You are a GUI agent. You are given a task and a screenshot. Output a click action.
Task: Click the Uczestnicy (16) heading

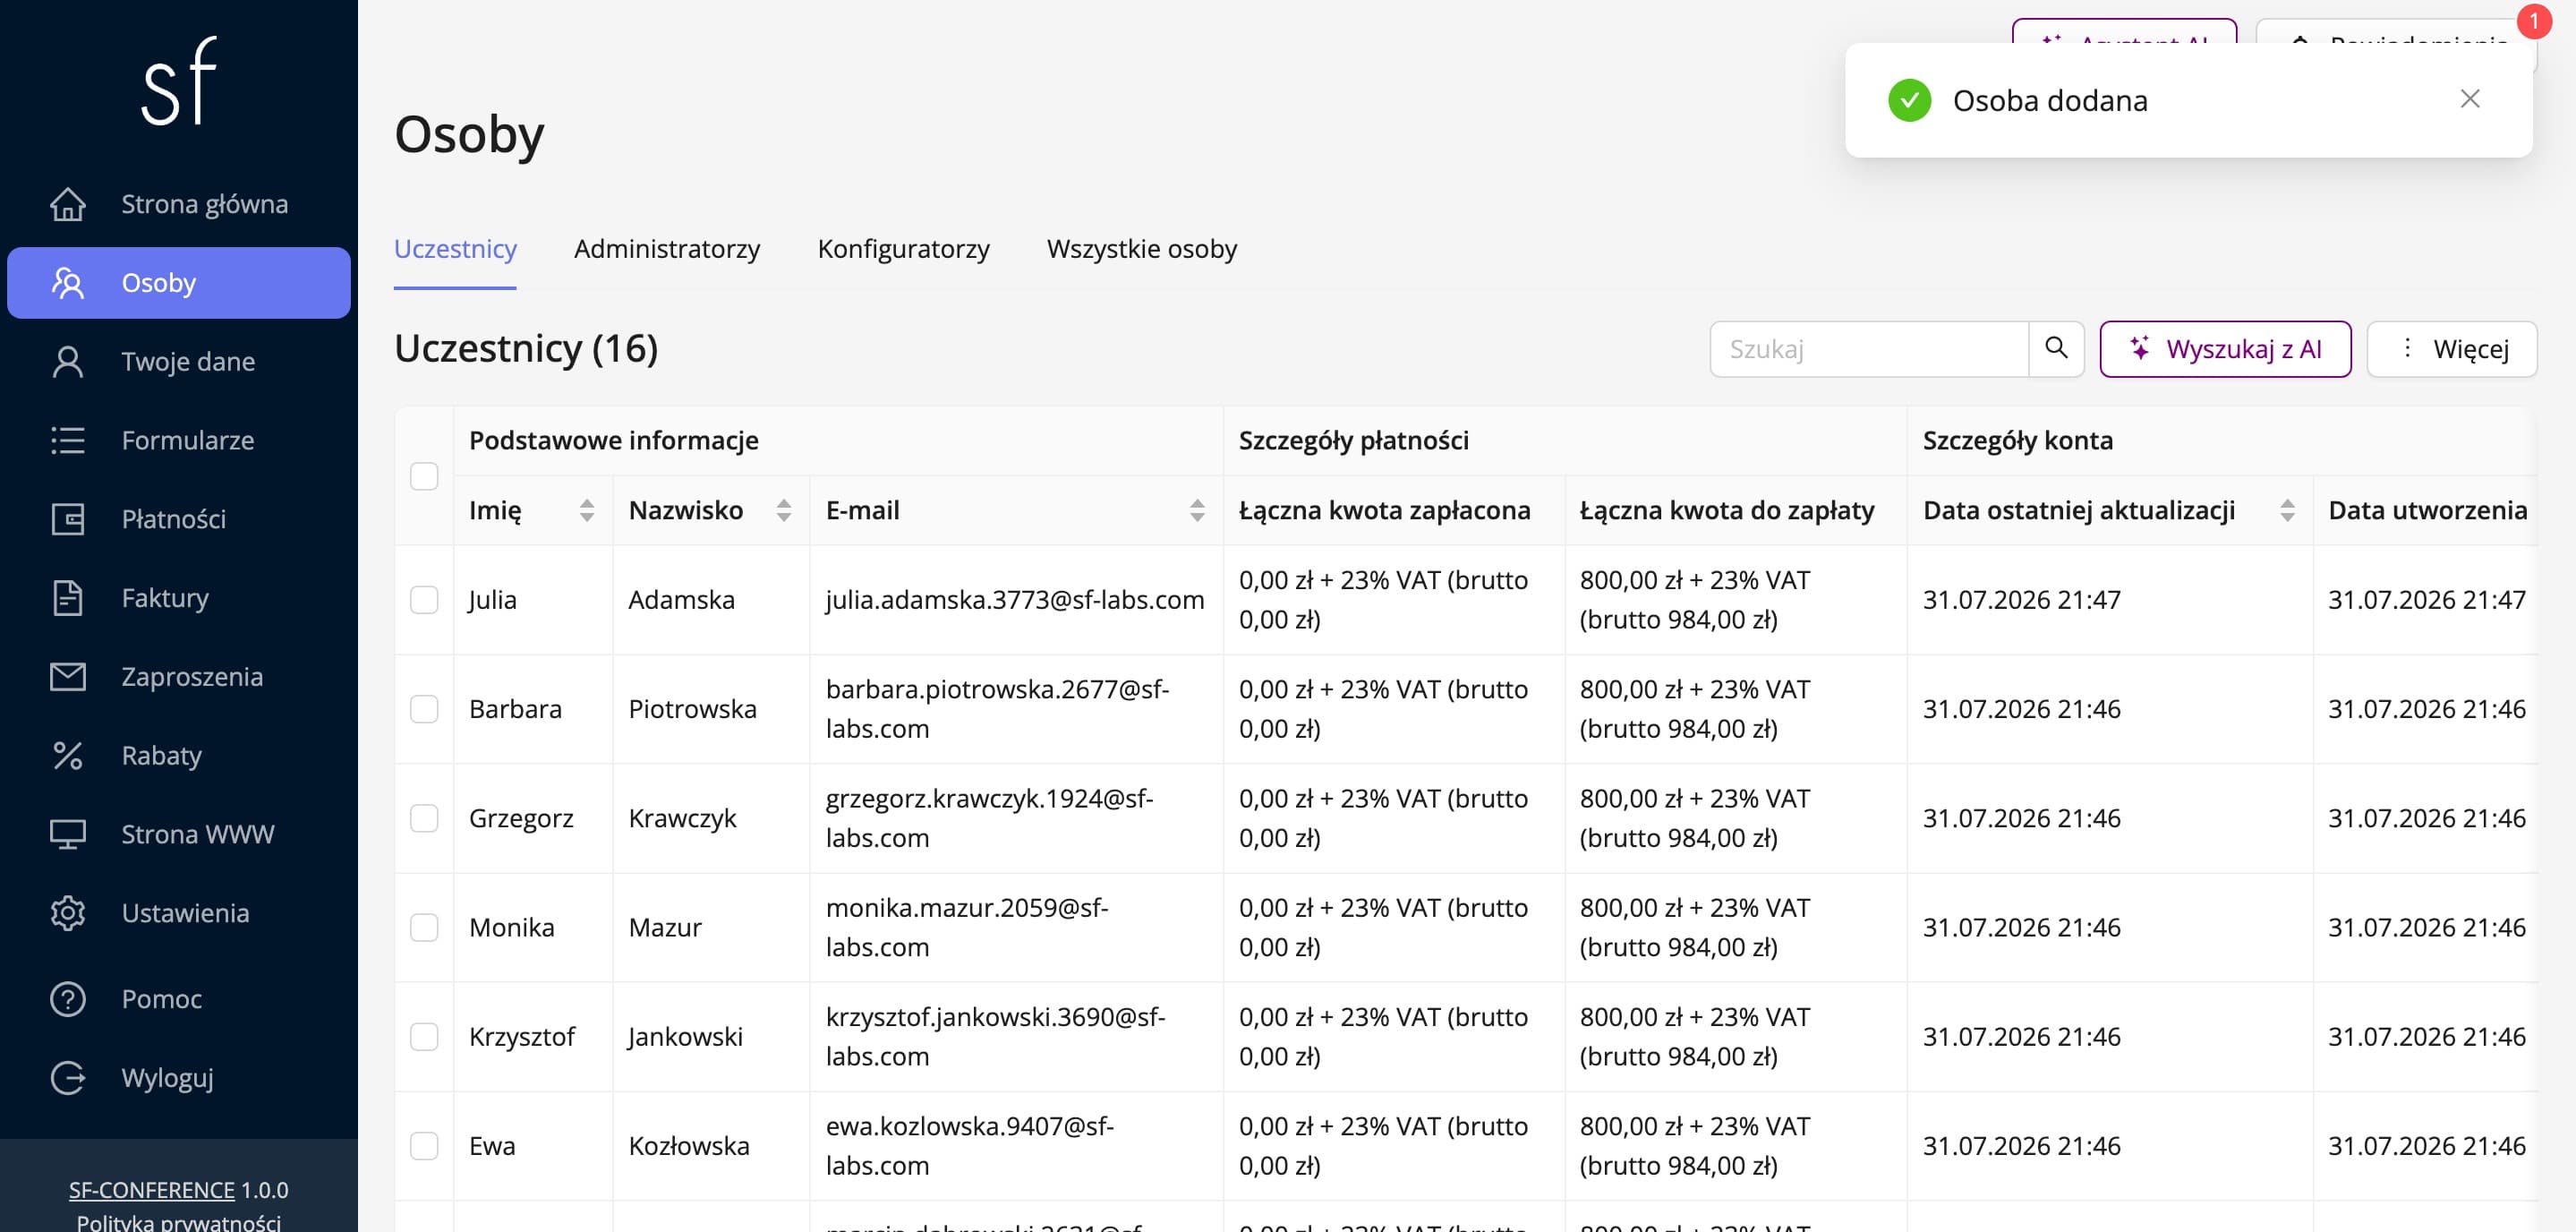[526, 348]
